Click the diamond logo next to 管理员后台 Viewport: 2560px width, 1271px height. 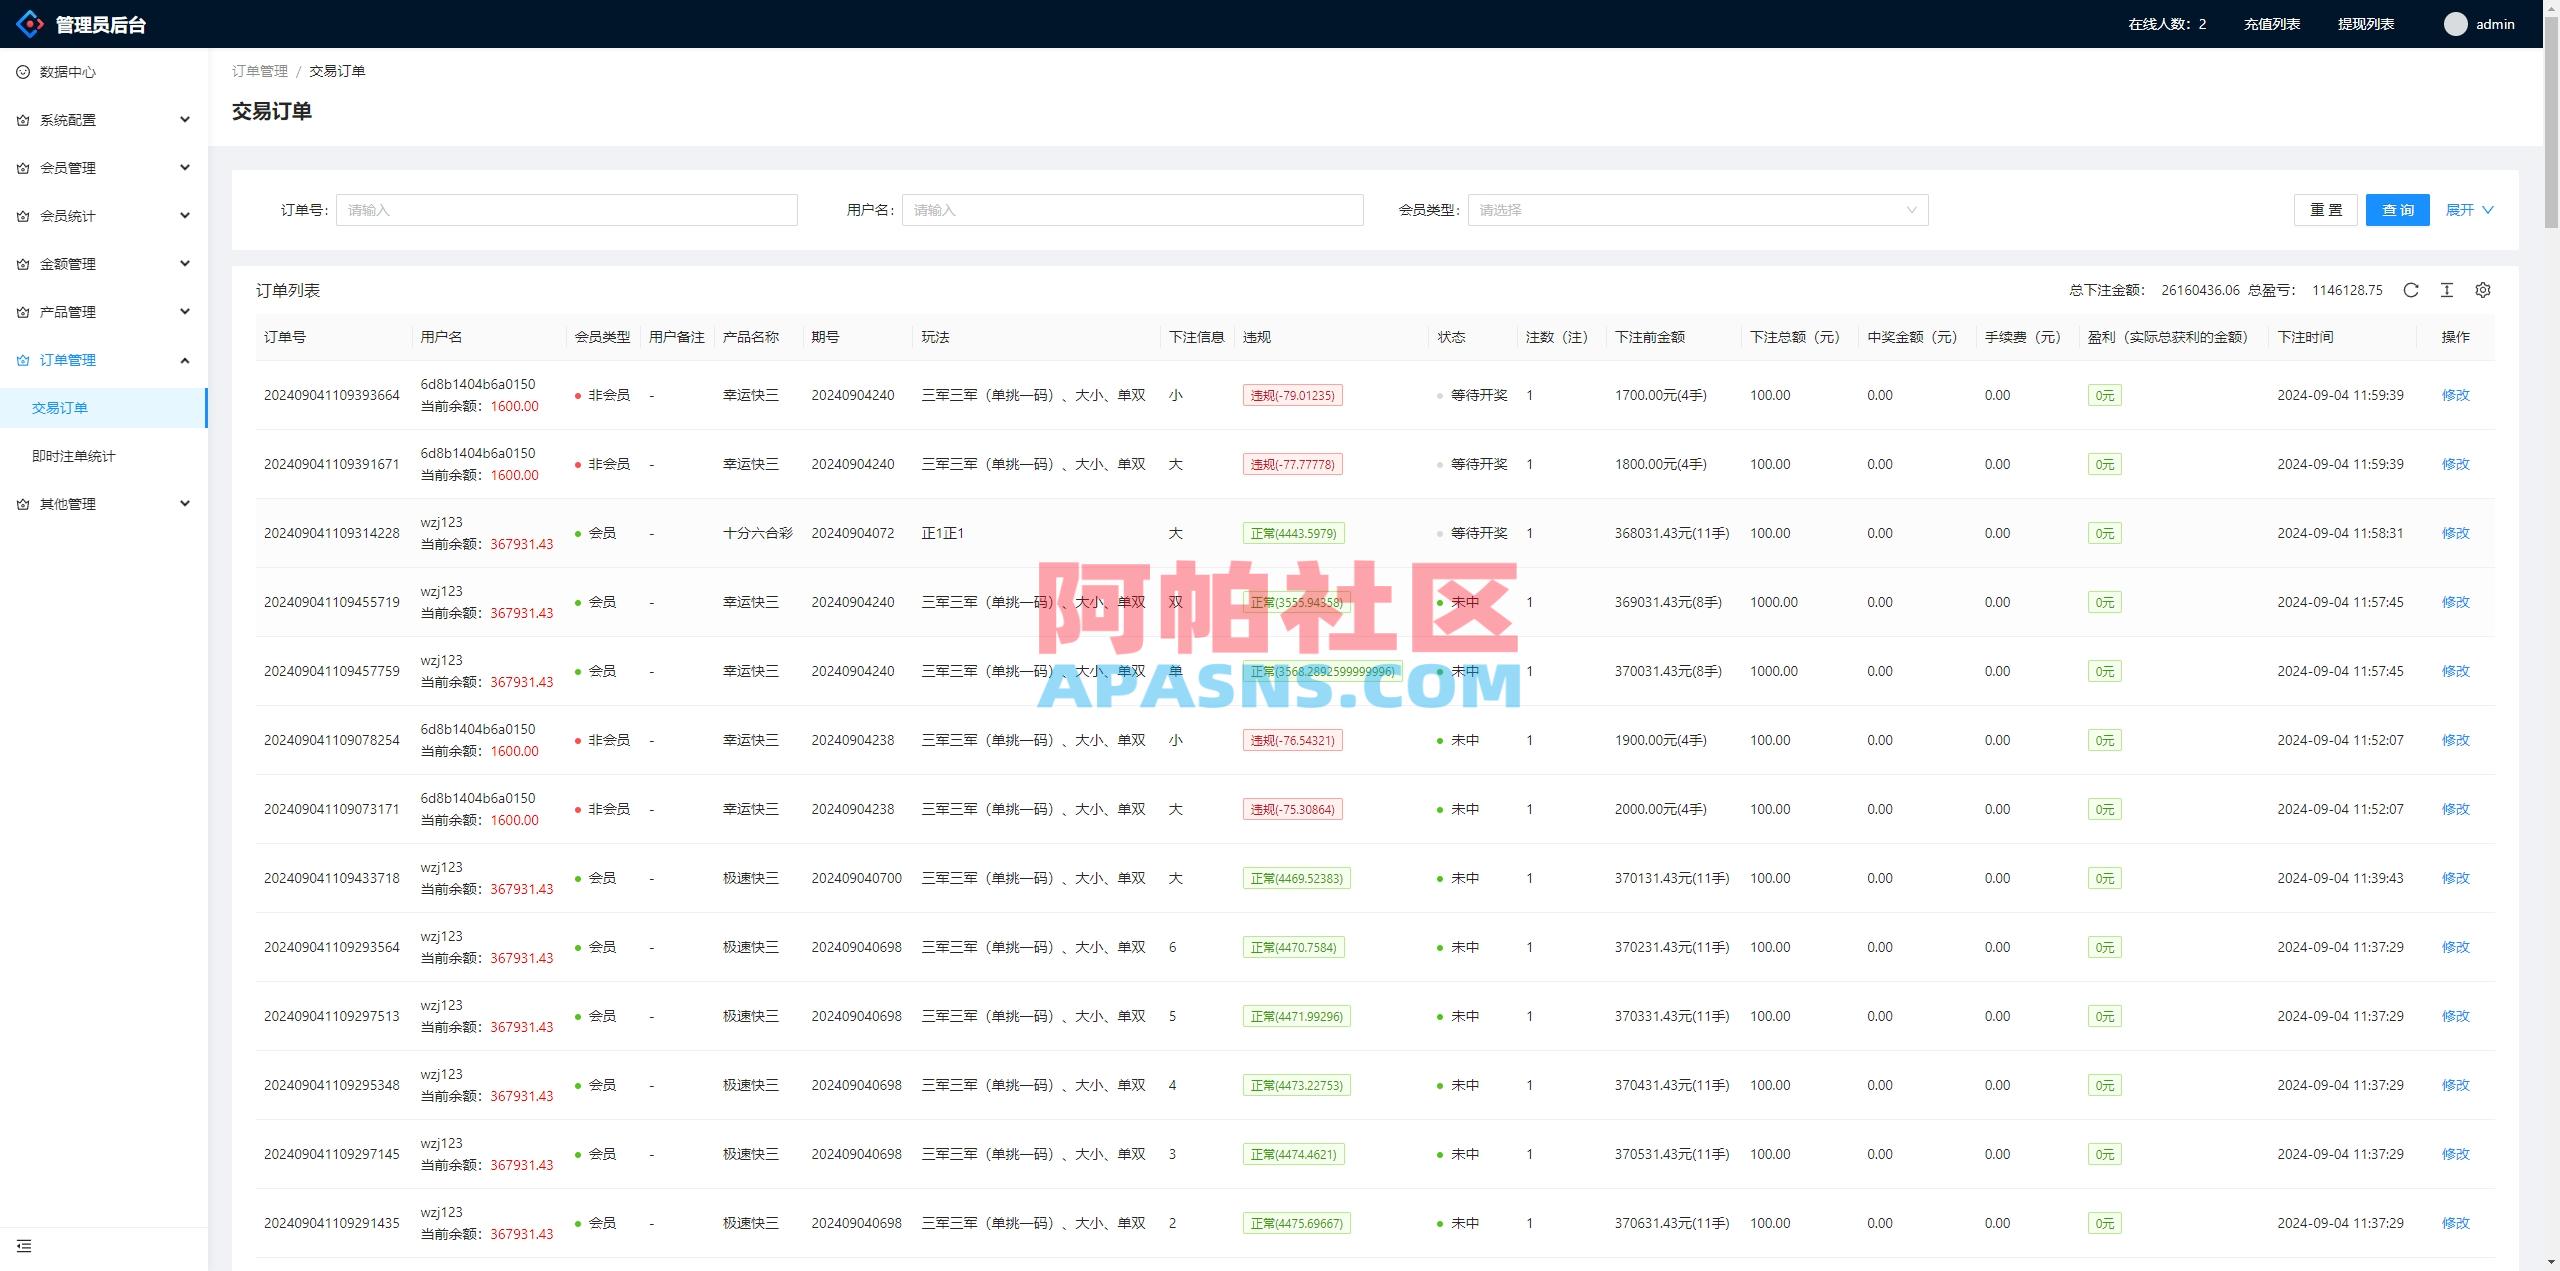coord(29,24)
